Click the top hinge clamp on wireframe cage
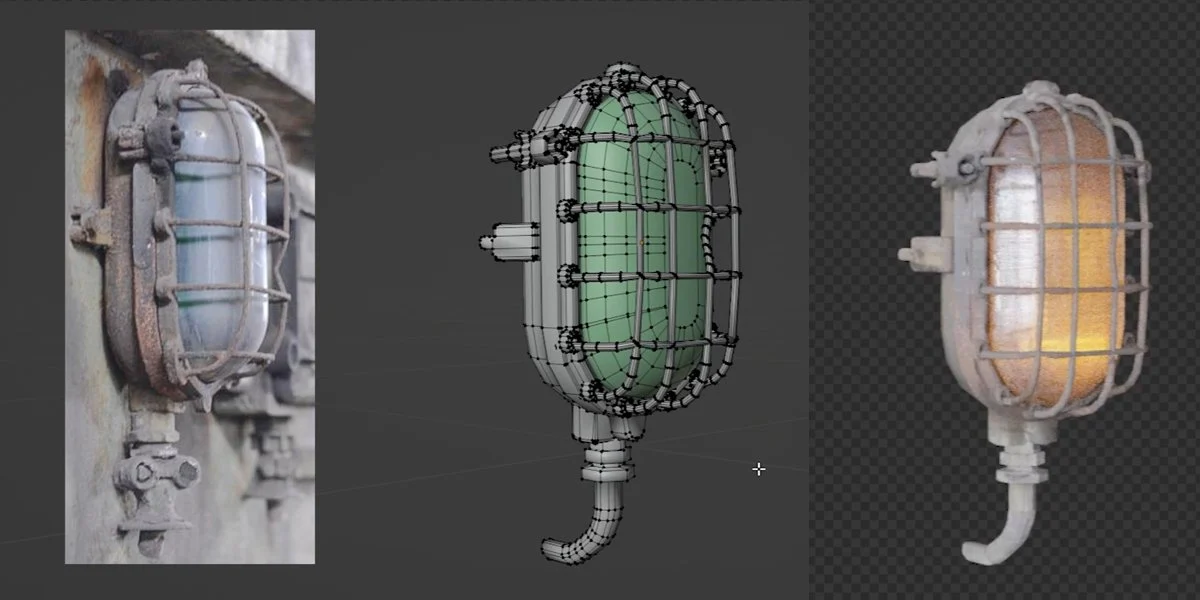This screenshot has height=600, width=1200. click(625, 80)
